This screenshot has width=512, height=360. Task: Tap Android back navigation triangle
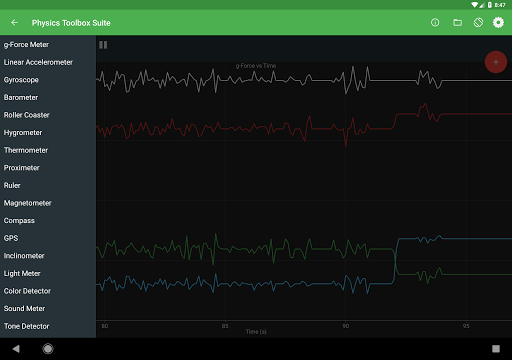click(16, 349)
